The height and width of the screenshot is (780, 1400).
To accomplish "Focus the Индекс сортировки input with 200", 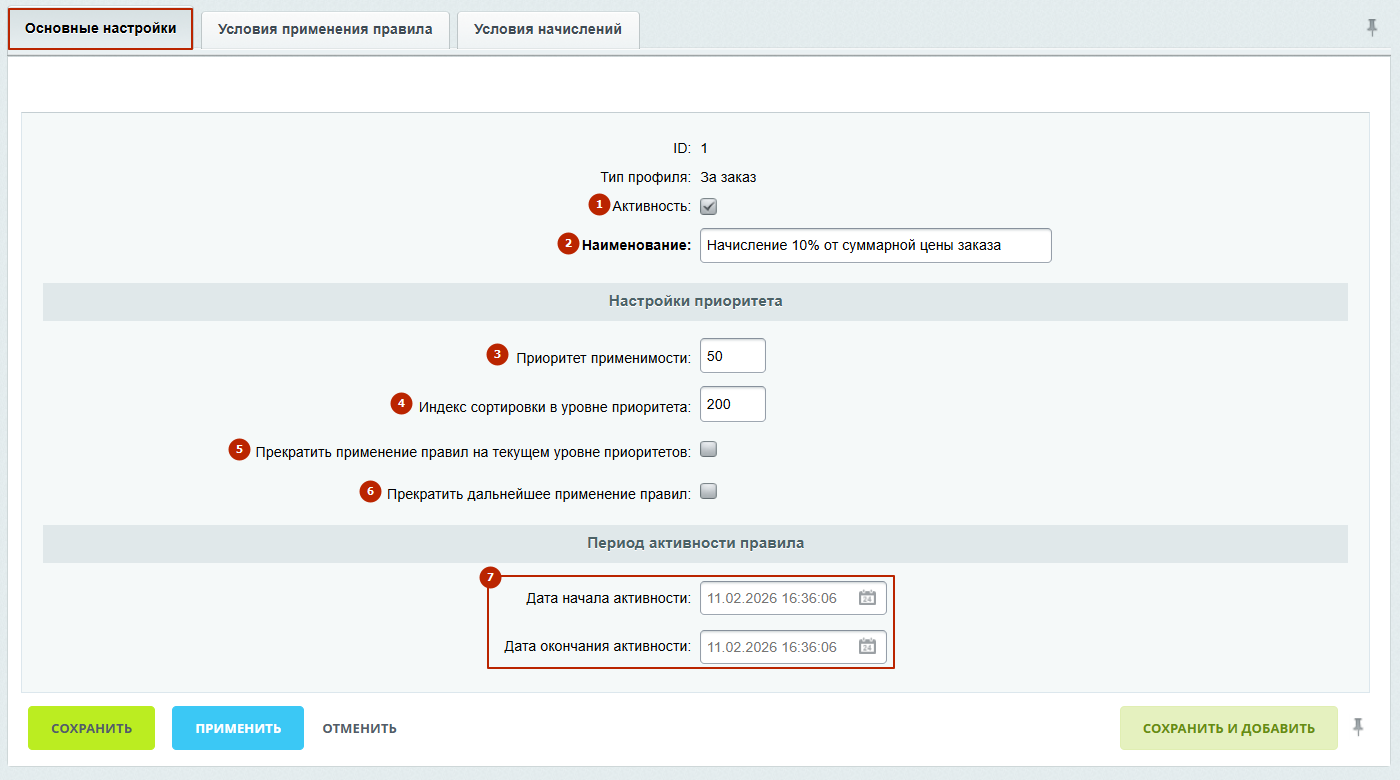I will [732, 404].
